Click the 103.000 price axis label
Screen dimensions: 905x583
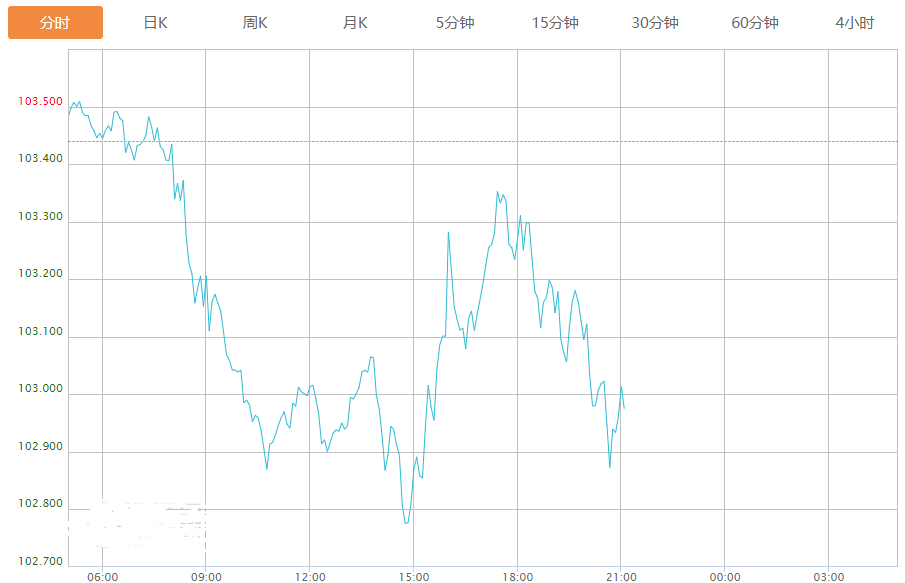pyautogui.click(x=40, y=389)
